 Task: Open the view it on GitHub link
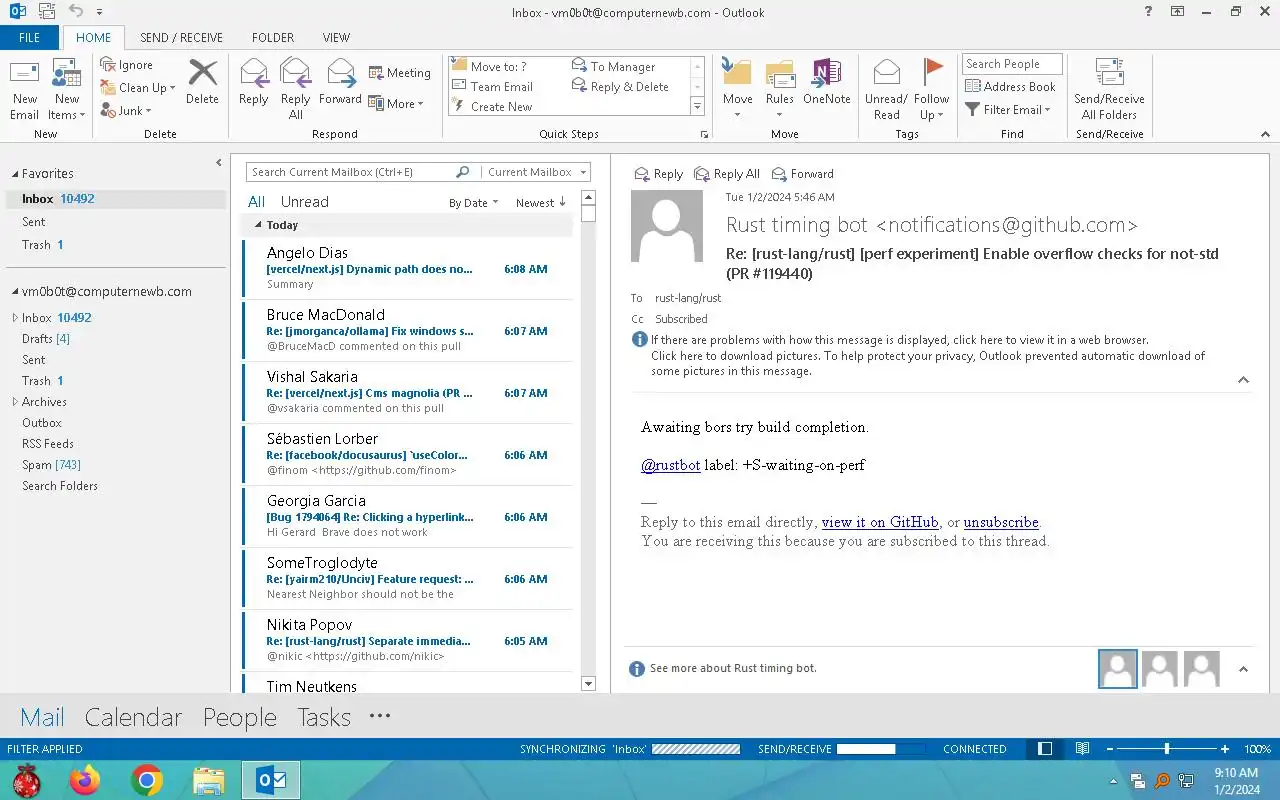[880, 522]
